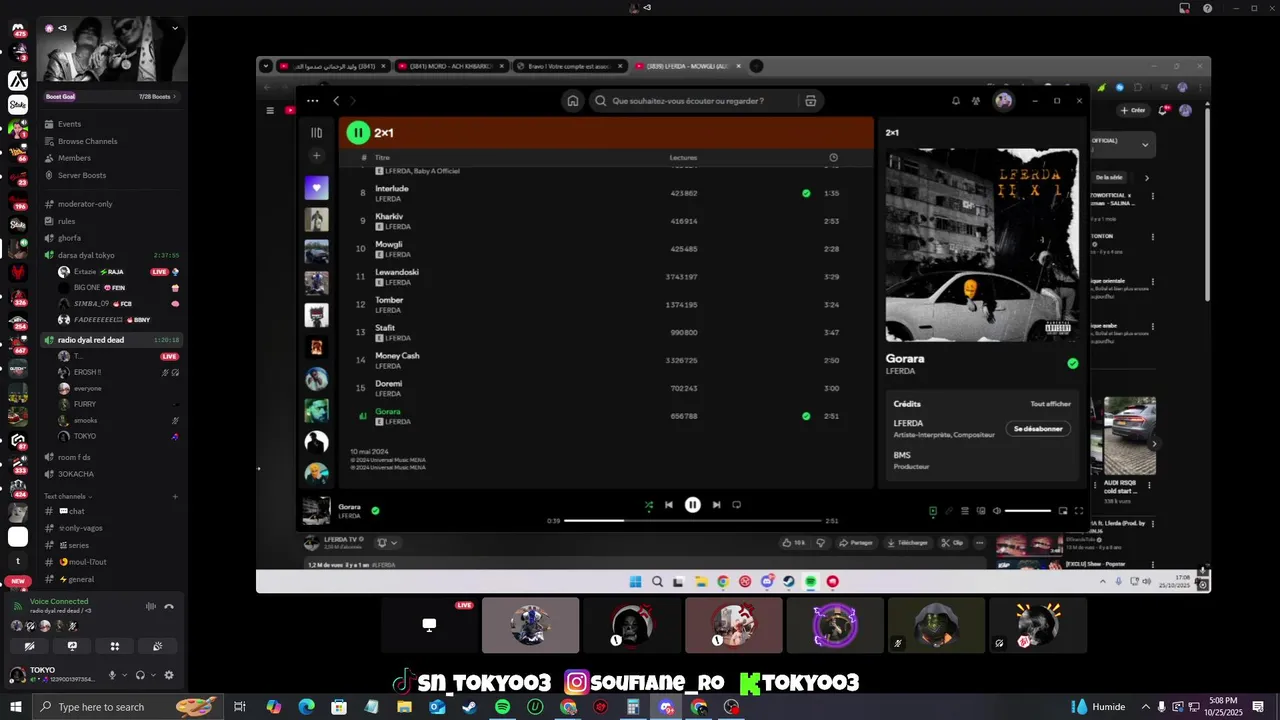Toggle repeat in Spotify player
Screen dimensions: 1280x720
pyautogui.click(x=737, y=505)
